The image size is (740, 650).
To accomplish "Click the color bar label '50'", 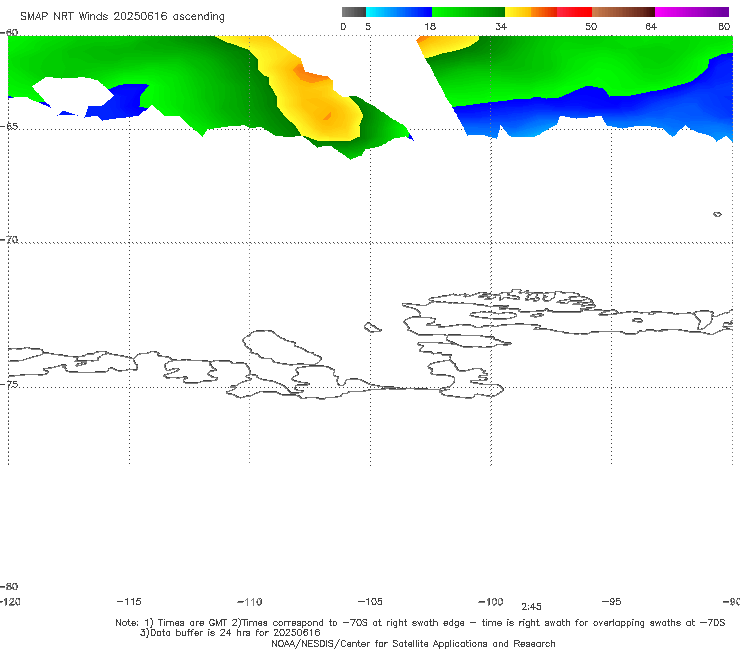I will [x=591, y=26].
